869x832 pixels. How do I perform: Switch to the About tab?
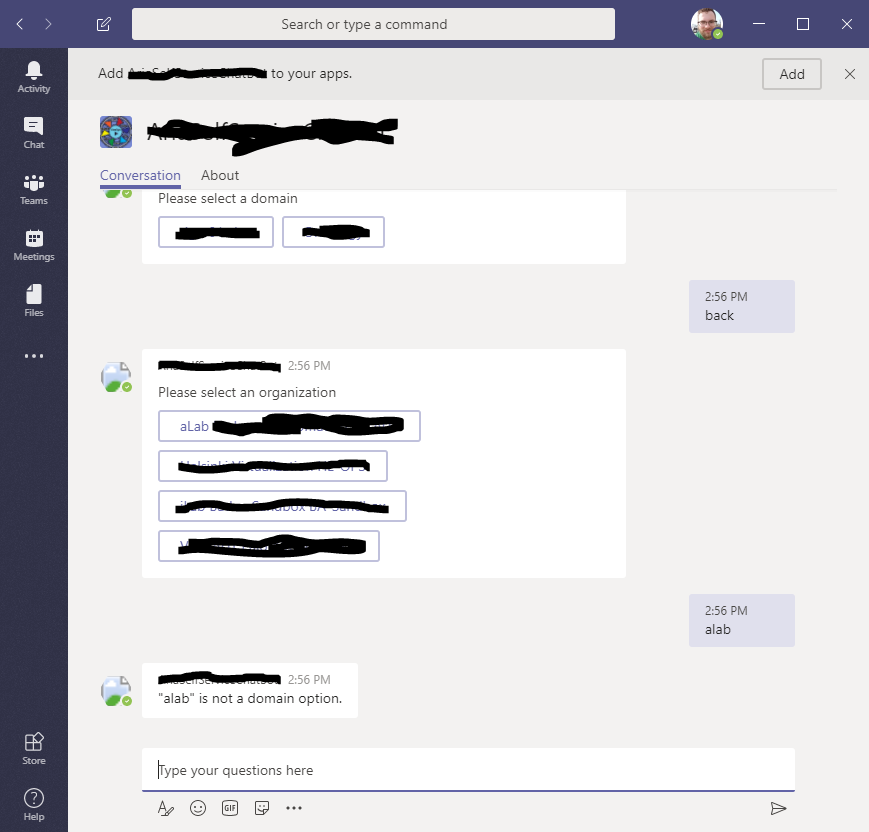pyautogui.click(x=220, y=175)
